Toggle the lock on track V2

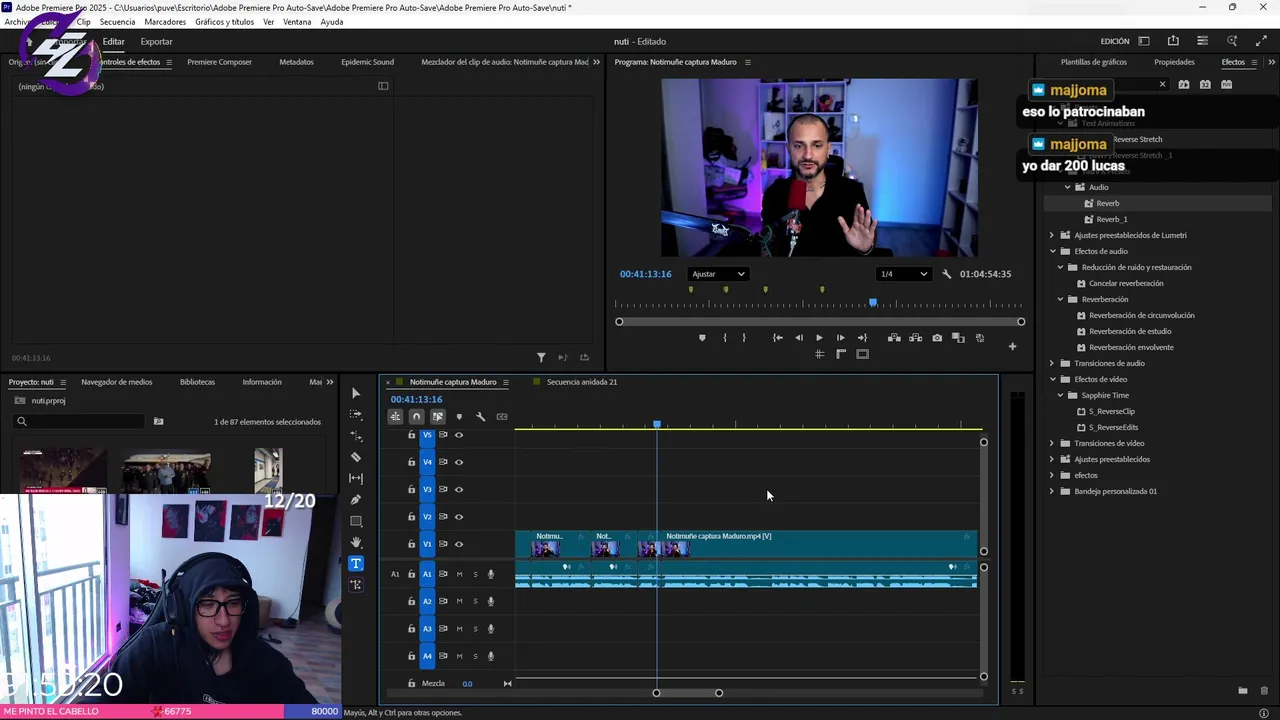[x=411, y=517]
